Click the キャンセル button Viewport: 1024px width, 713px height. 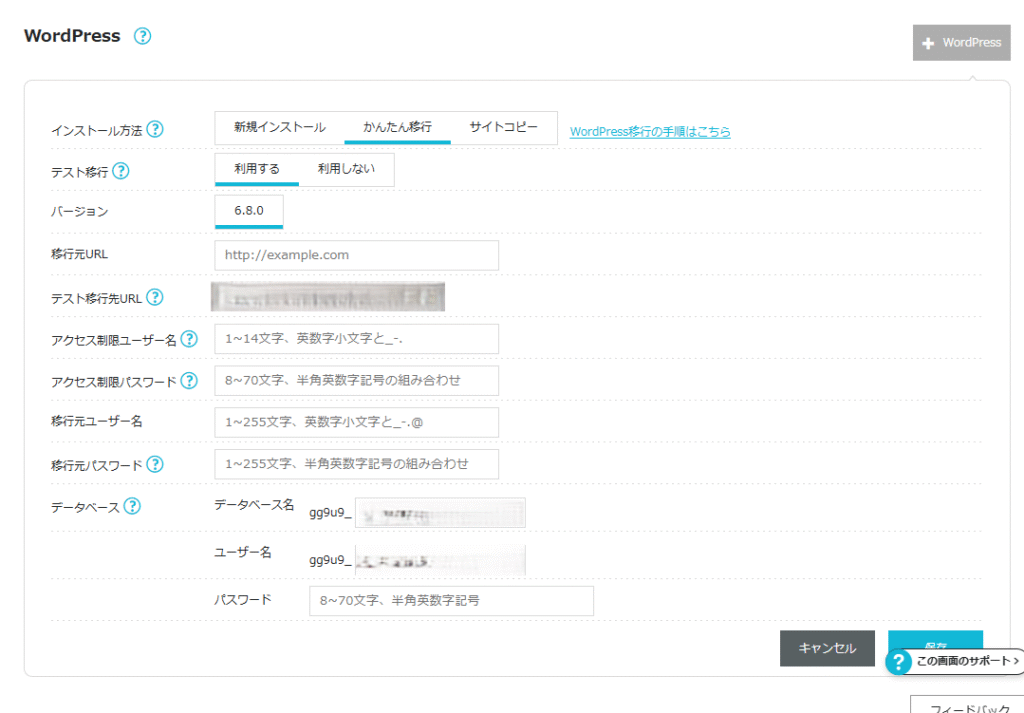point(827,648)
